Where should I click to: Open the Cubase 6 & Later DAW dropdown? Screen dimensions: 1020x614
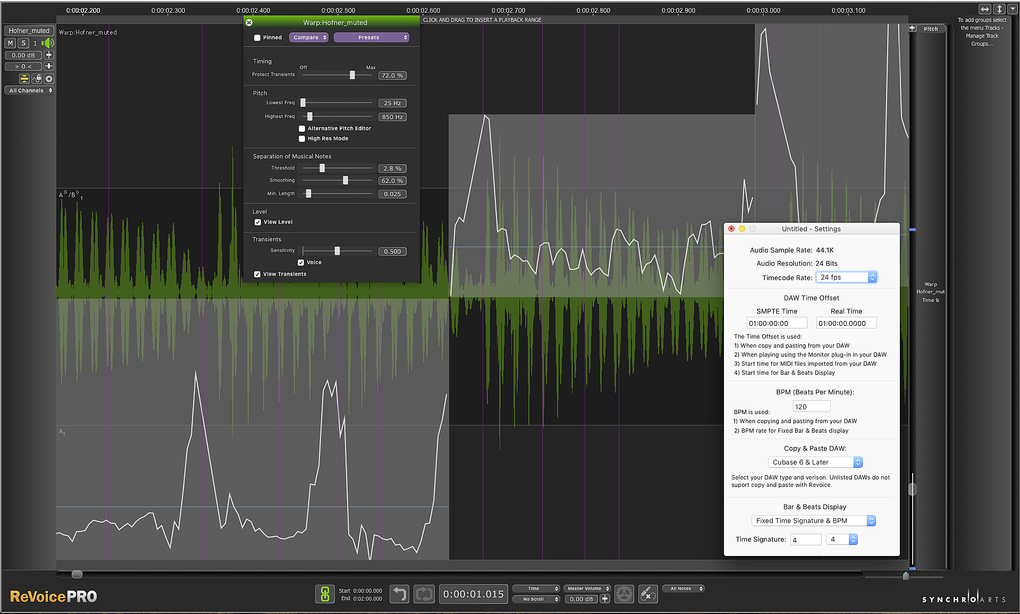point(815,462)
